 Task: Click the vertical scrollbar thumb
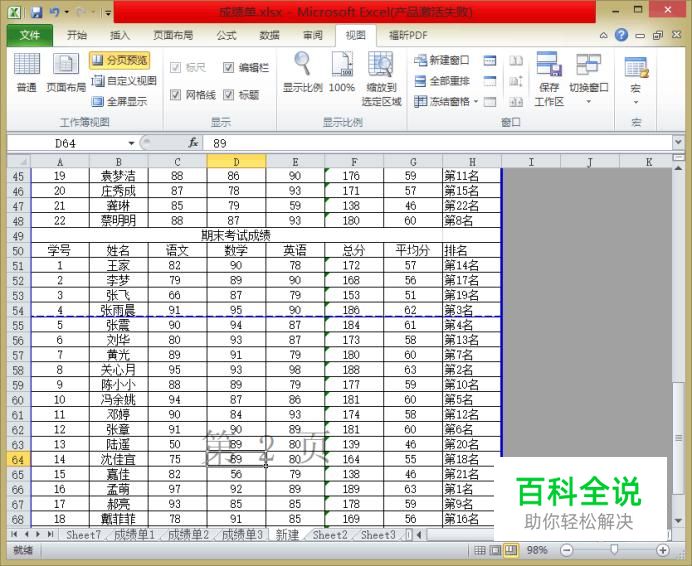pos(678,439)
